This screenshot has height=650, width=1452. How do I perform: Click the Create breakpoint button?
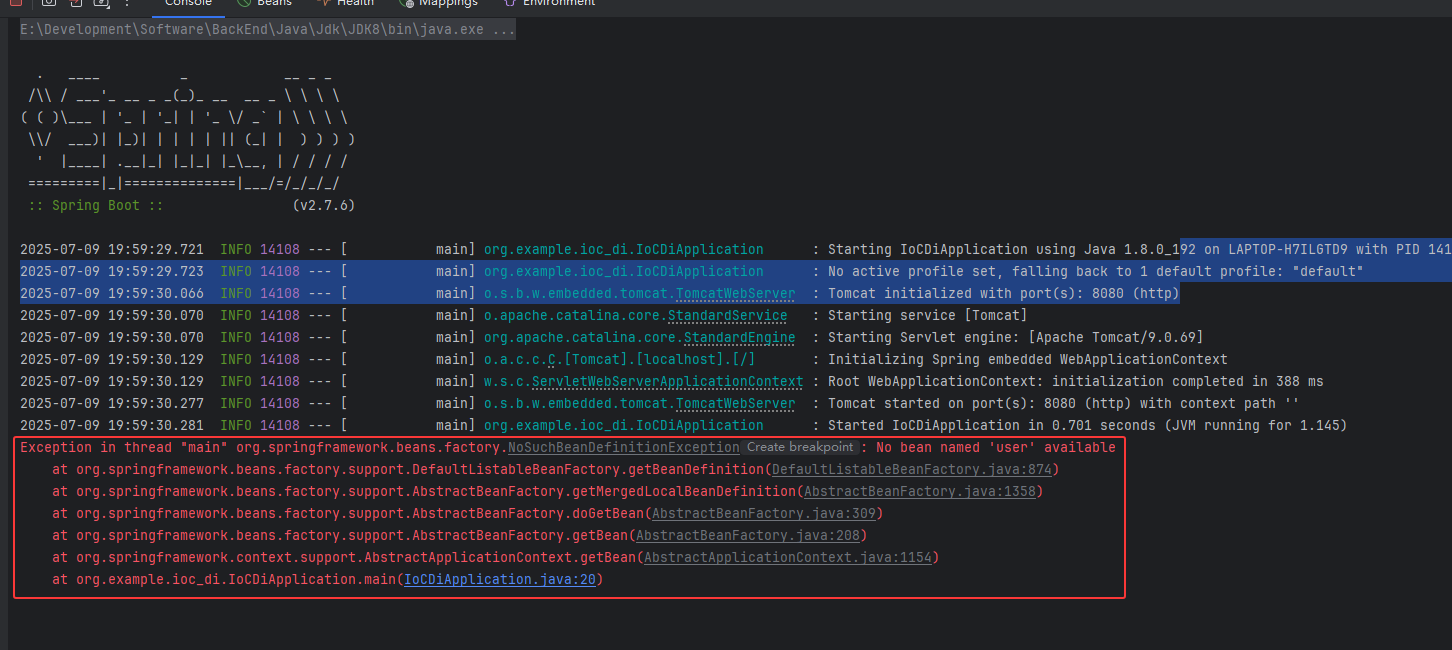tap(800, 448)
